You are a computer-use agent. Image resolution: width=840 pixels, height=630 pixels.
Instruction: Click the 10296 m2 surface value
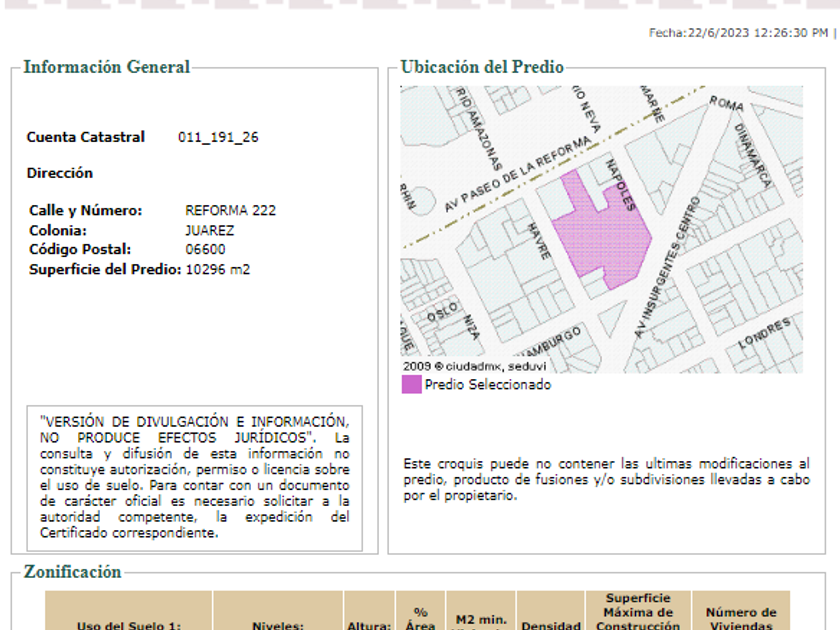218,270
